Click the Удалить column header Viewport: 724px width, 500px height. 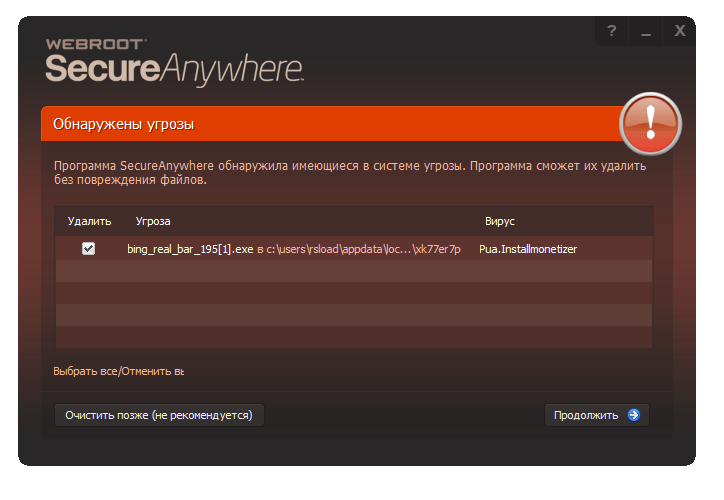click(89, 222)
